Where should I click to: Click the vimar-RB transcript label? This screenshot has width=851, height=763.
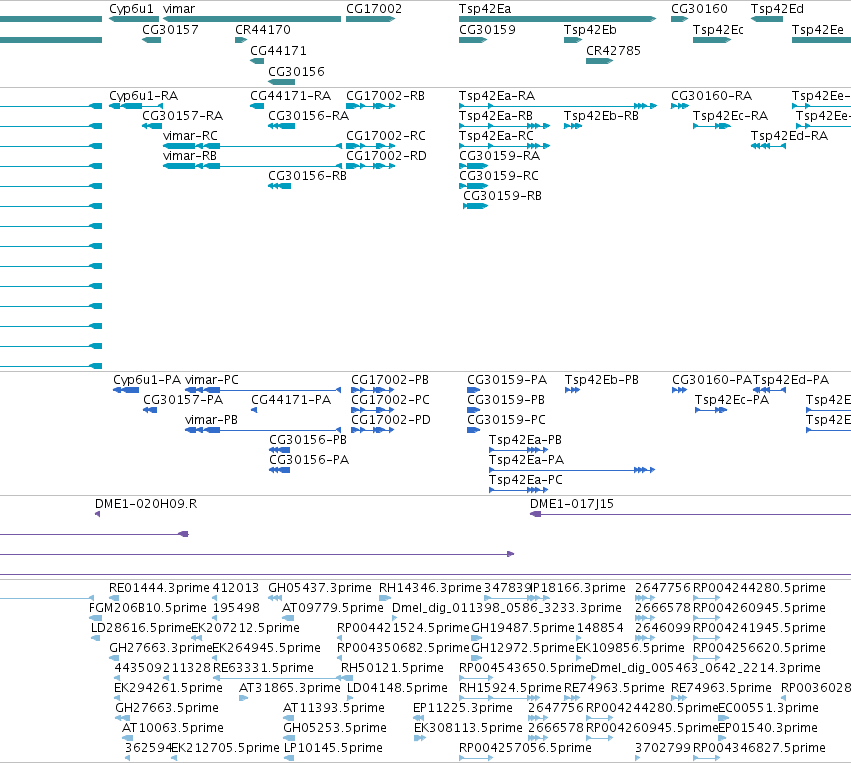tap(189, 156)
